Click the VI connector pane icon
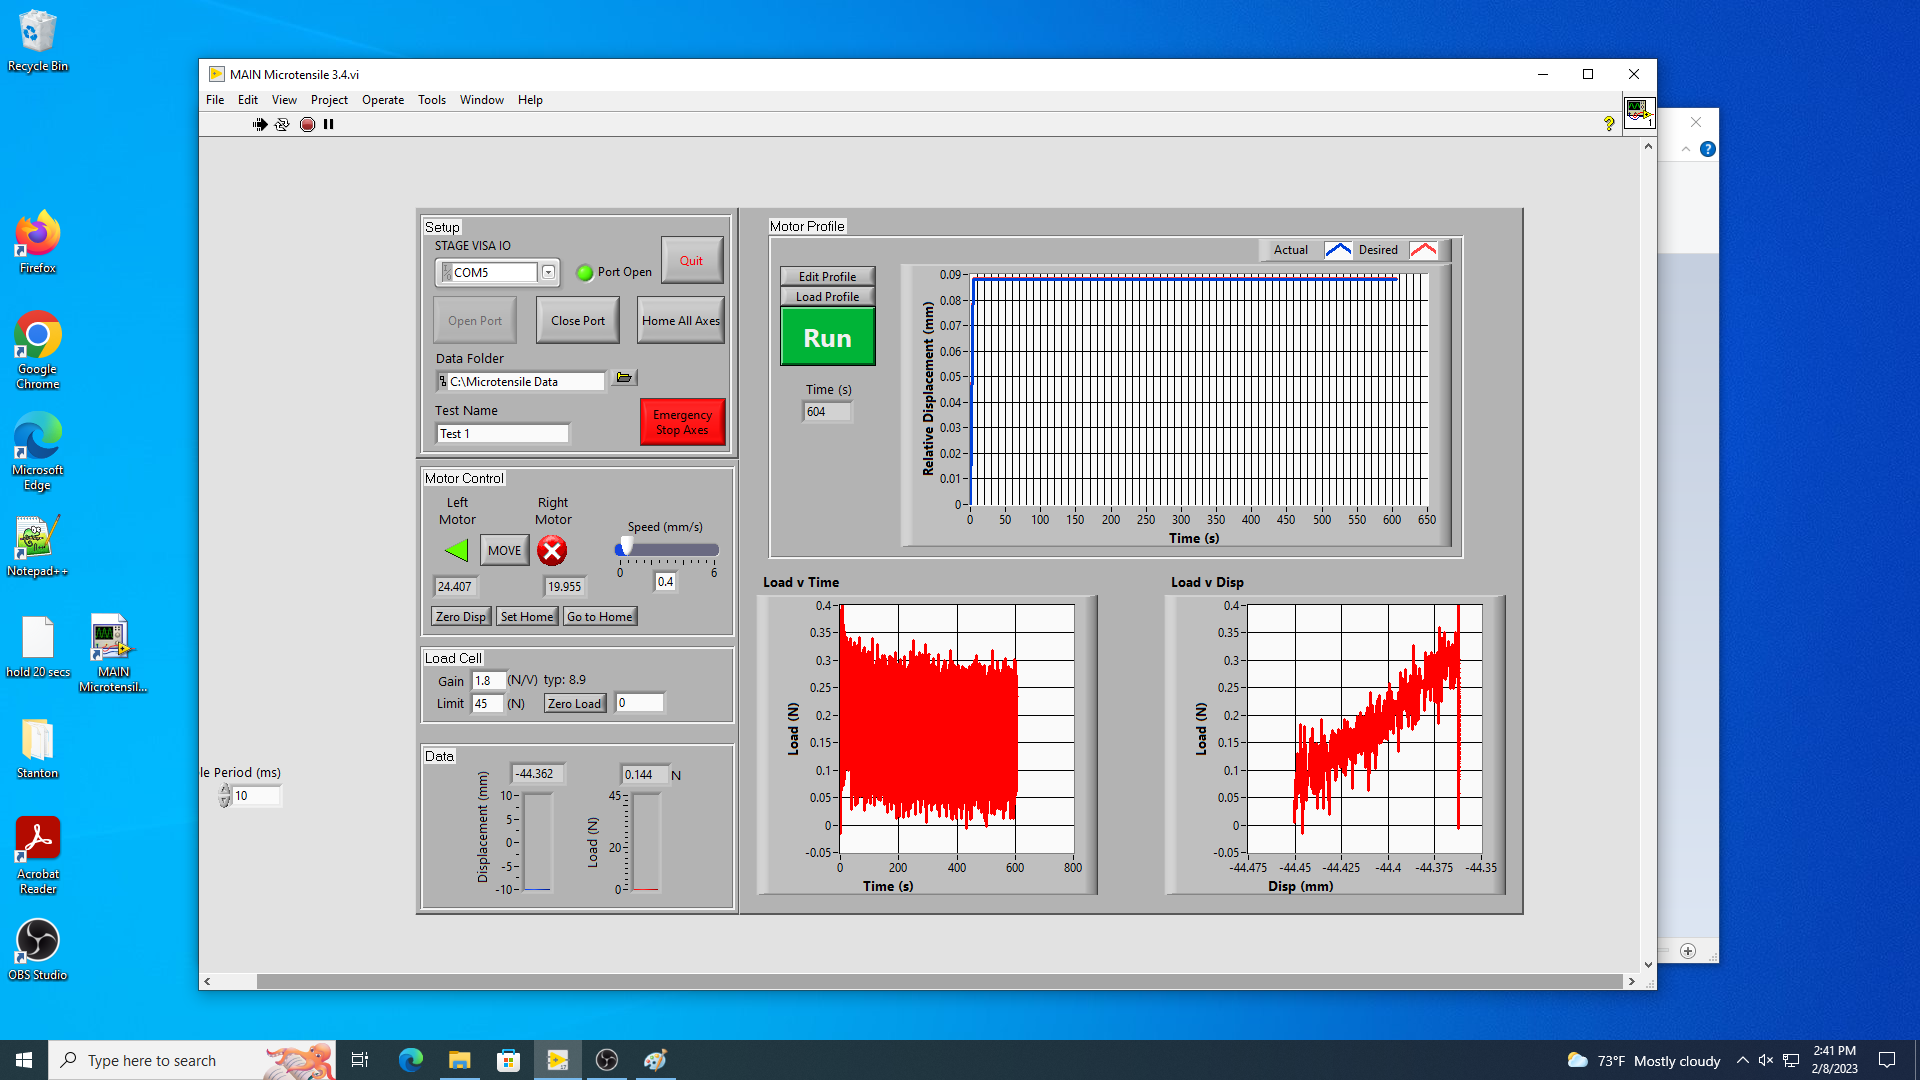This screenshot has width=1920, height=1080. (x=1638, y=111)
